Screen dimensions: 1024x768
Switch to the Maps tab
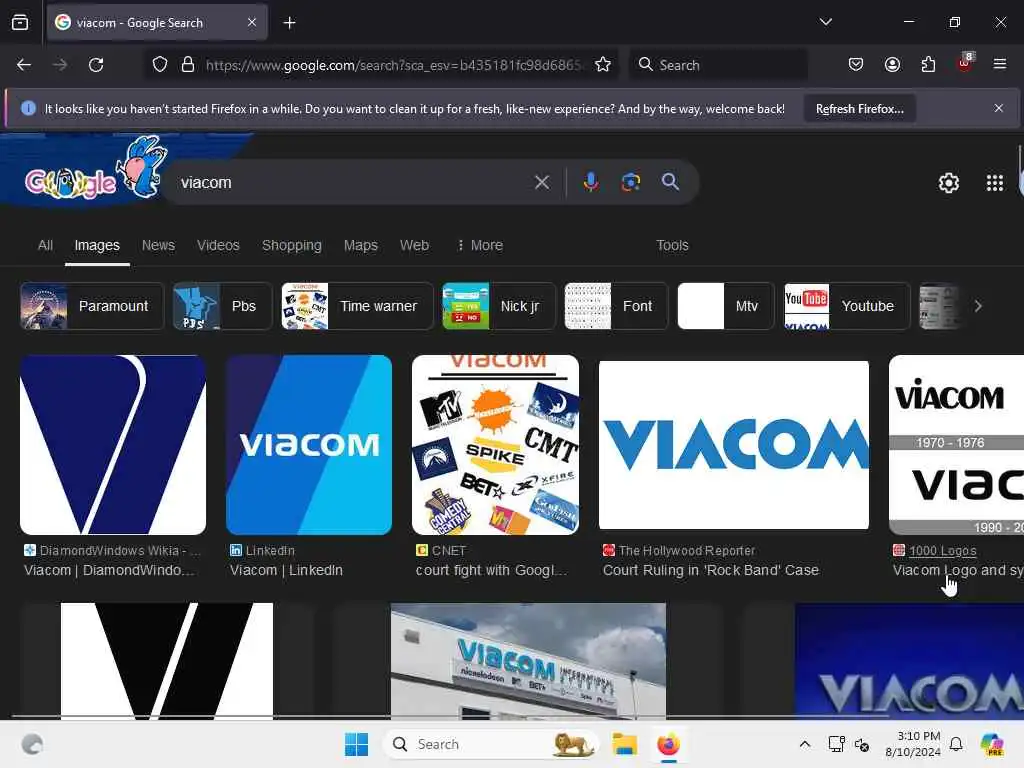pyautogui.click(x=360, y=246)
